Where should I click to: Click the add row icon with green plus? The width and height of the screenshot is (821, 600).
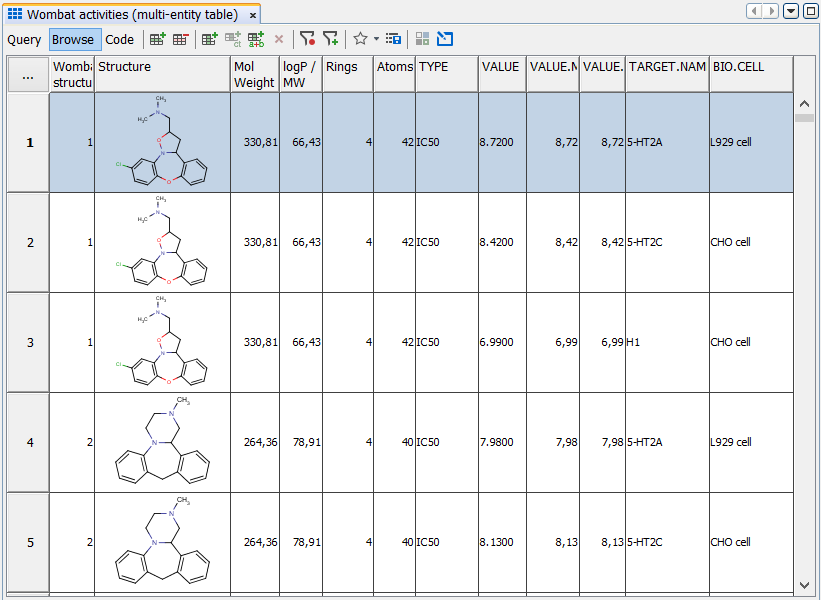pos(157,40)
